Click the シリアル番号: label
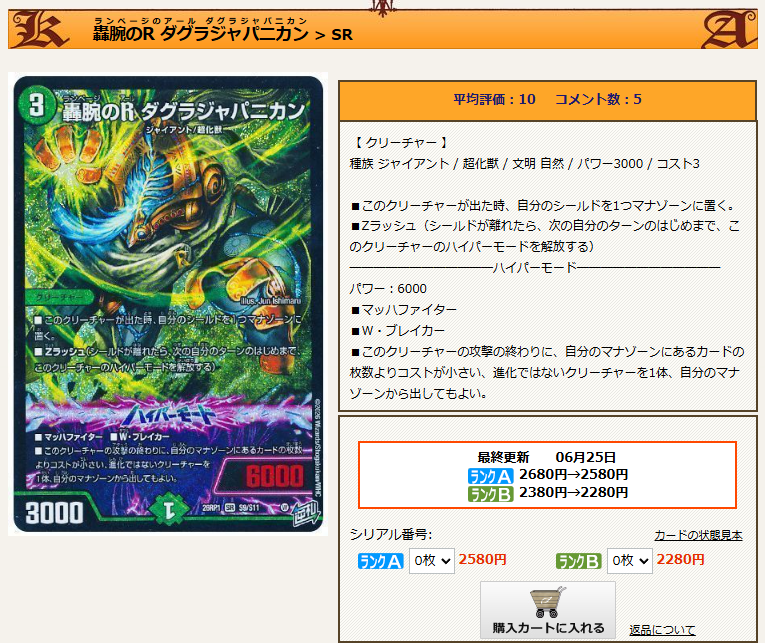The width and height of the screenshot is (765, 643). pyautogui.click(x=391, y=535)
